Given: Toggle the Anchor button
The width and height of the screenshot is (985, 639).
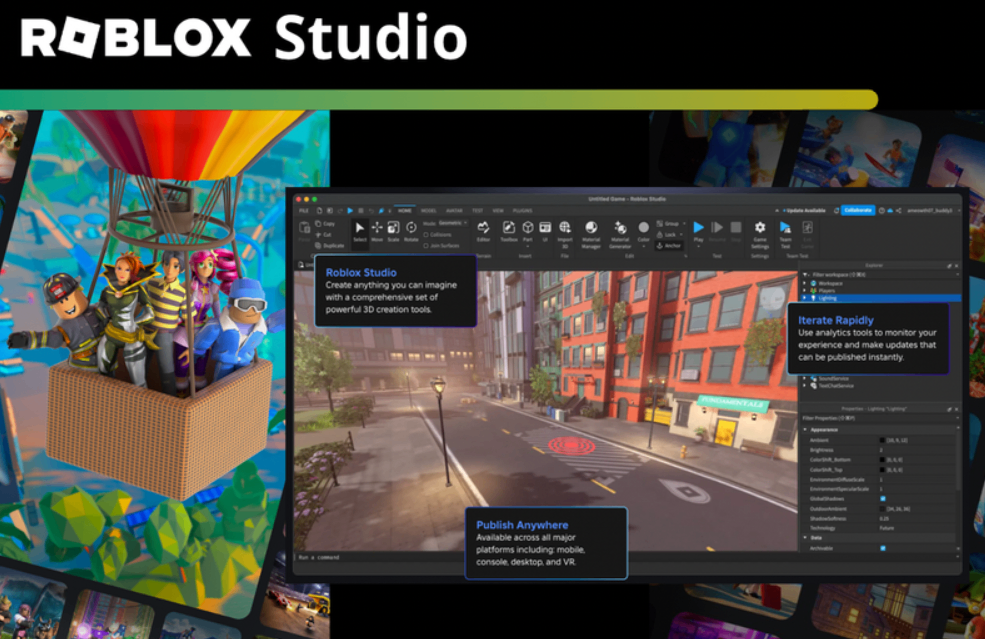Looking at the screenshot, I should (x=668, y=246).
